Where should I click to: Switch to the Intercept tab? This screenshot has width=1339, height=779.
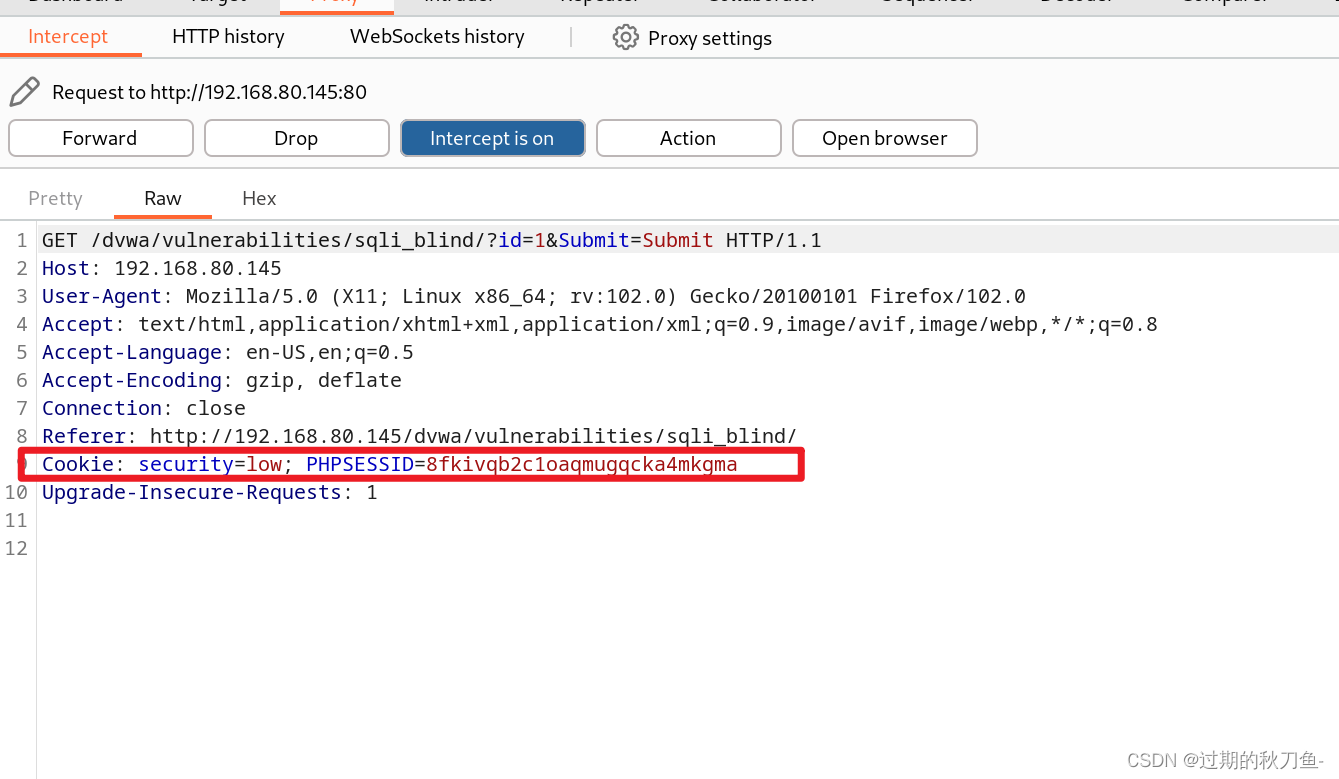tap(68, 37)
